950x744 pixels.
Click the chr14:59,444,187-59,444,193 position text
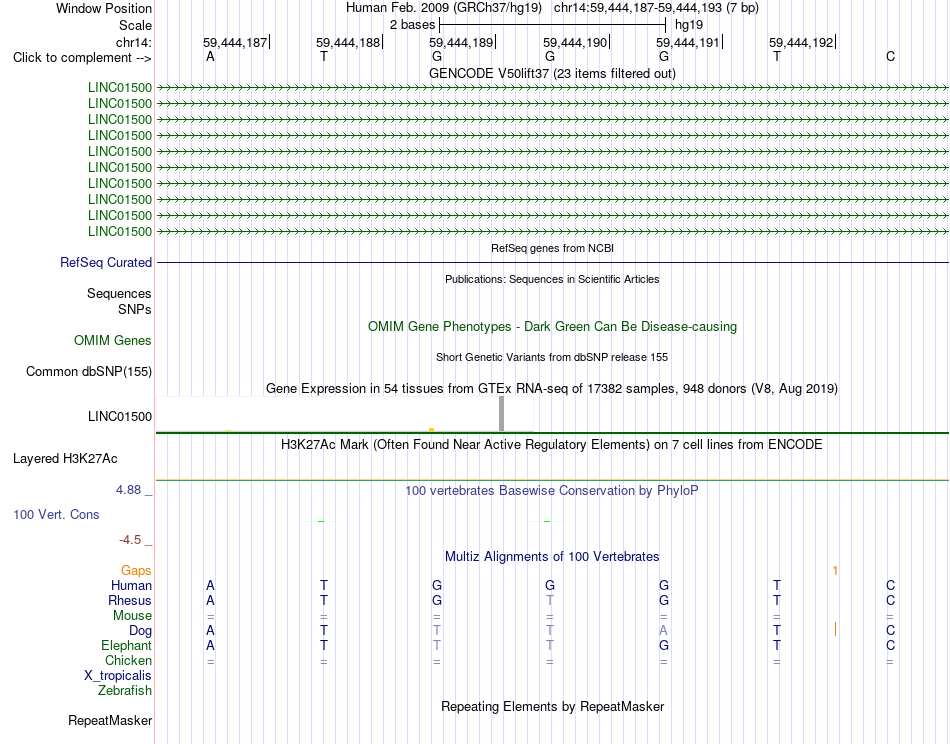tap(656, 8)
